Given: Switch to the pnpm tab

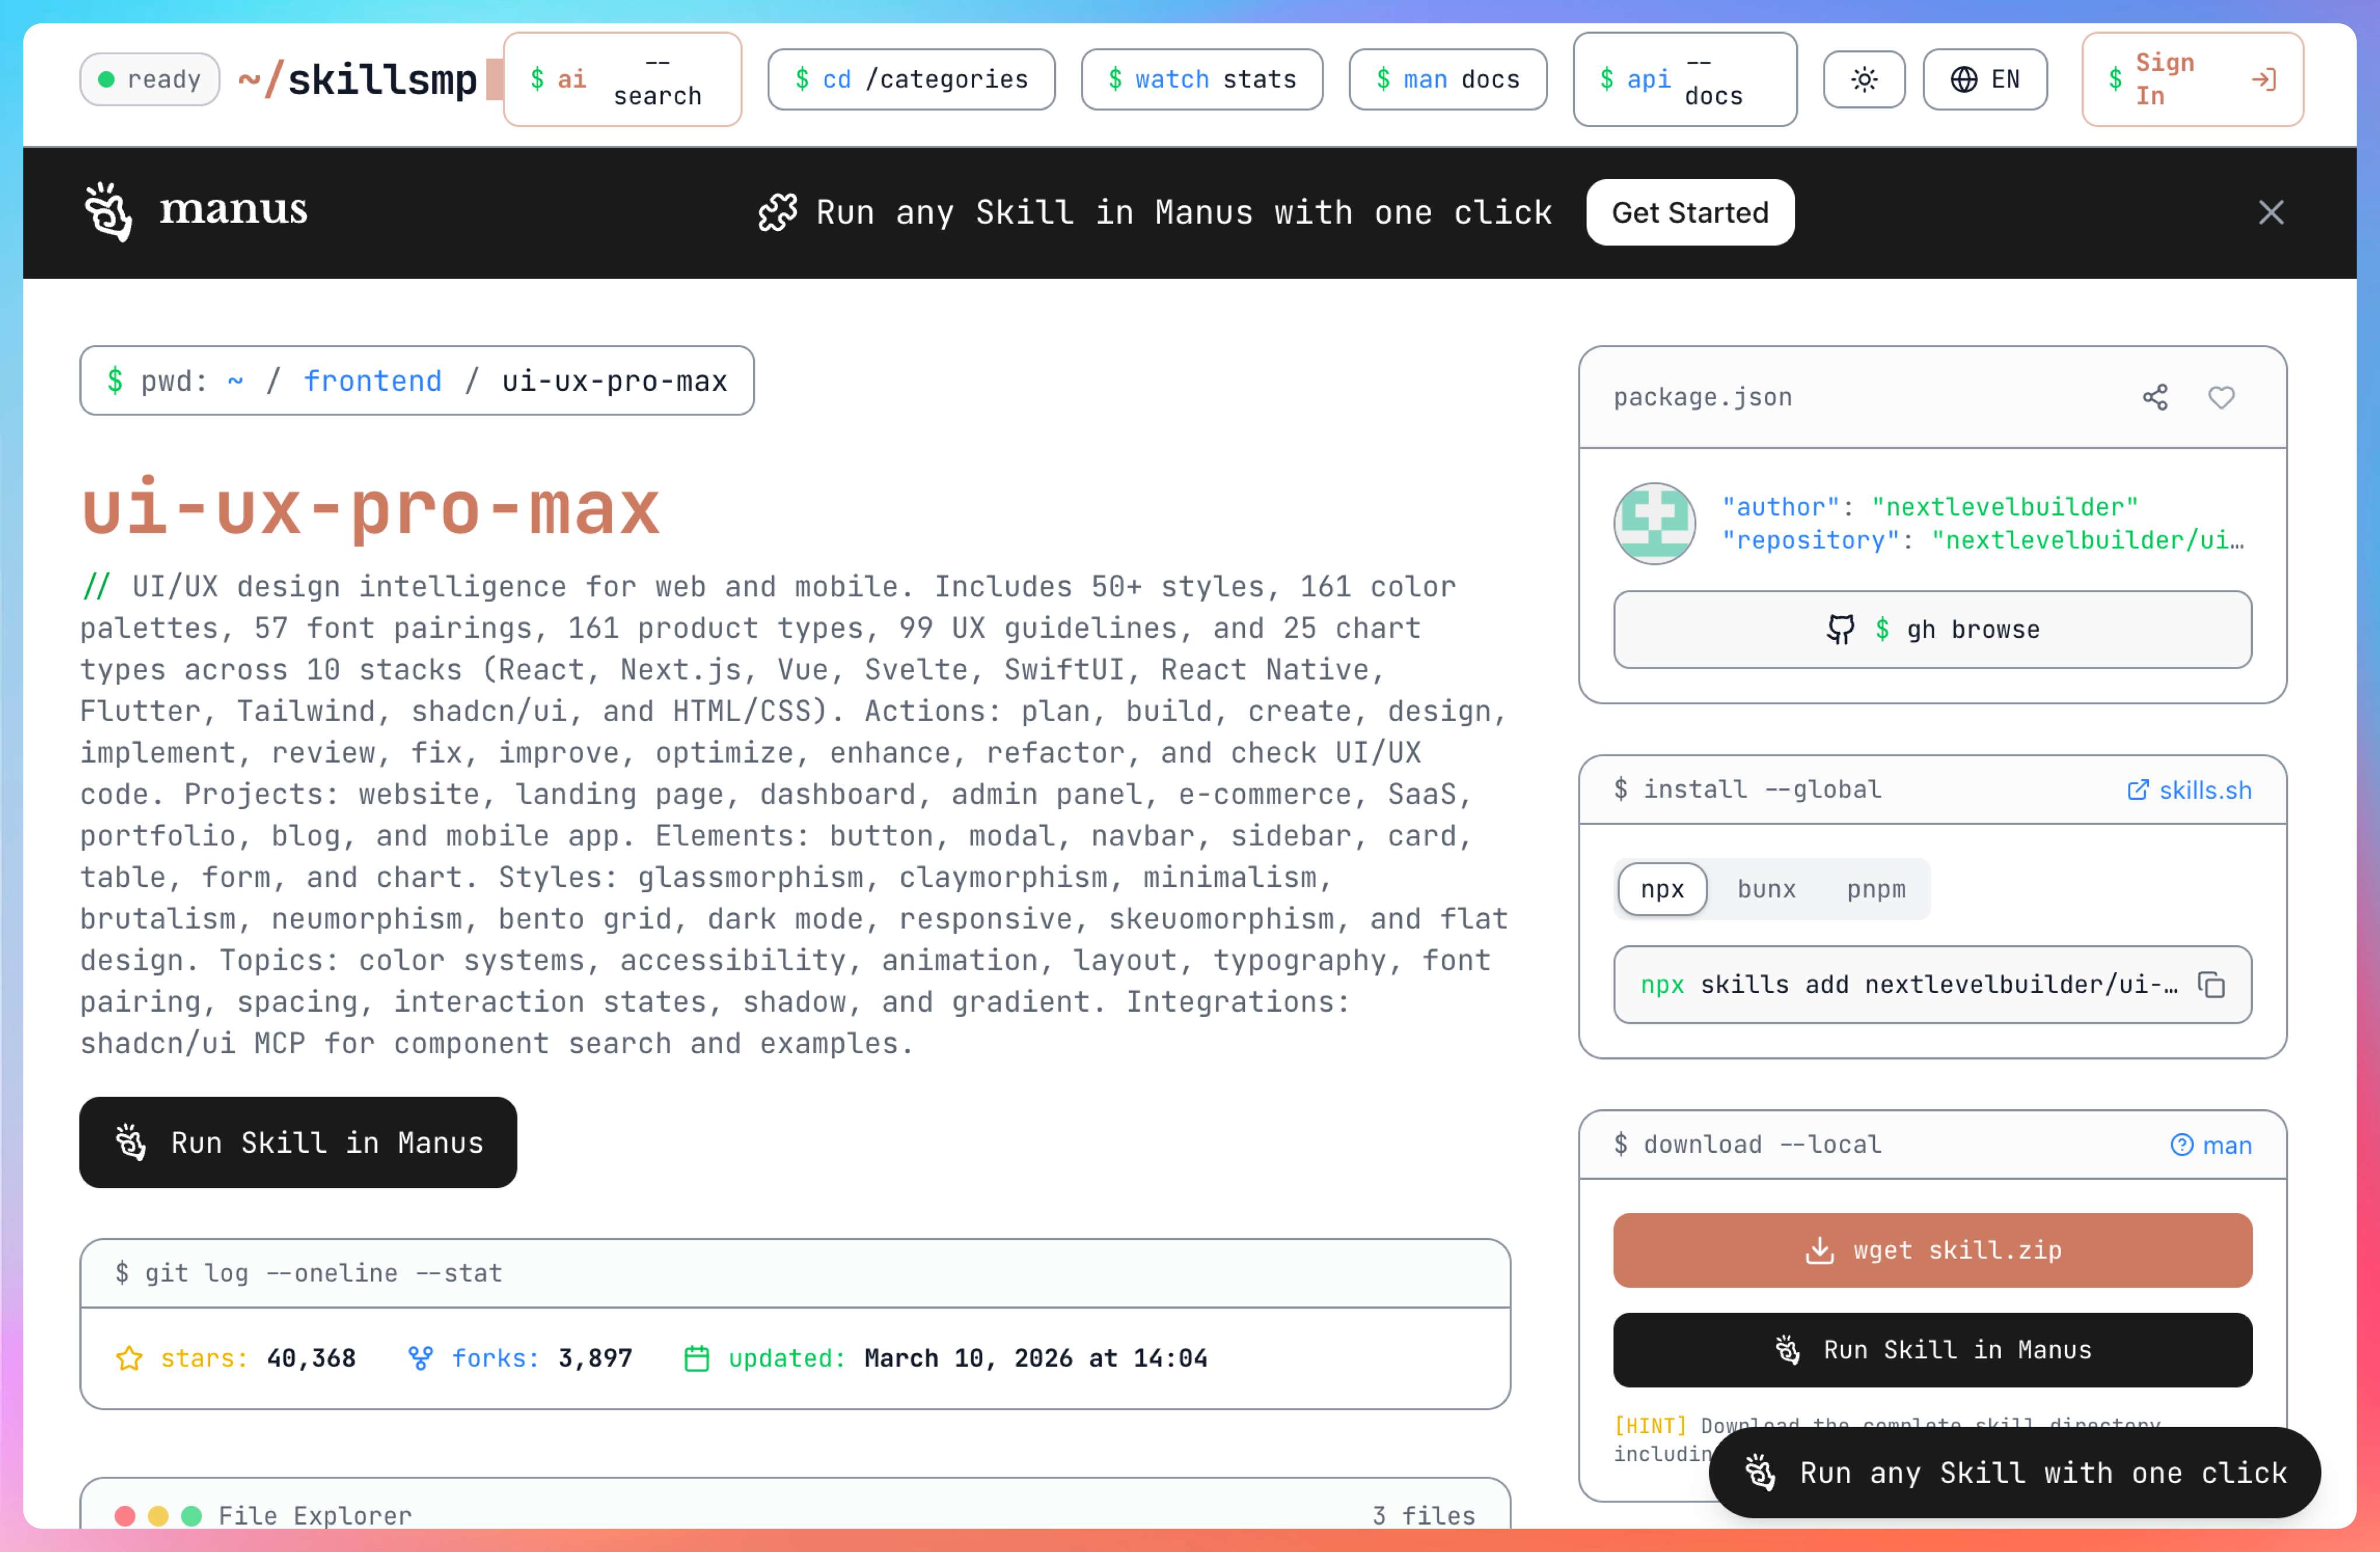Looking at the screenshot, I should click(1875, 888).
